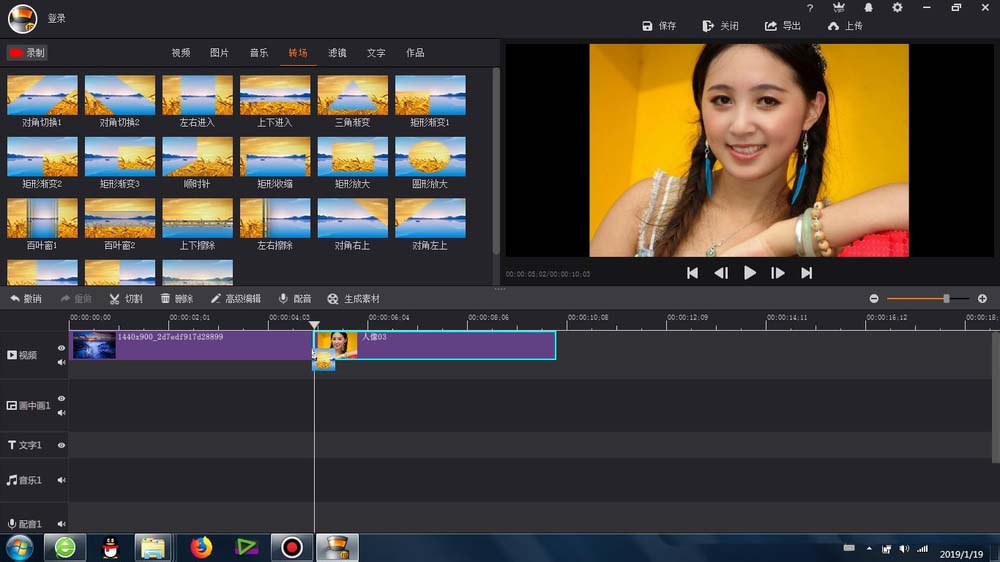Screen dimensions: 1000x562
Task: Mute the 音乐1 track speaker
Action: 61,480
